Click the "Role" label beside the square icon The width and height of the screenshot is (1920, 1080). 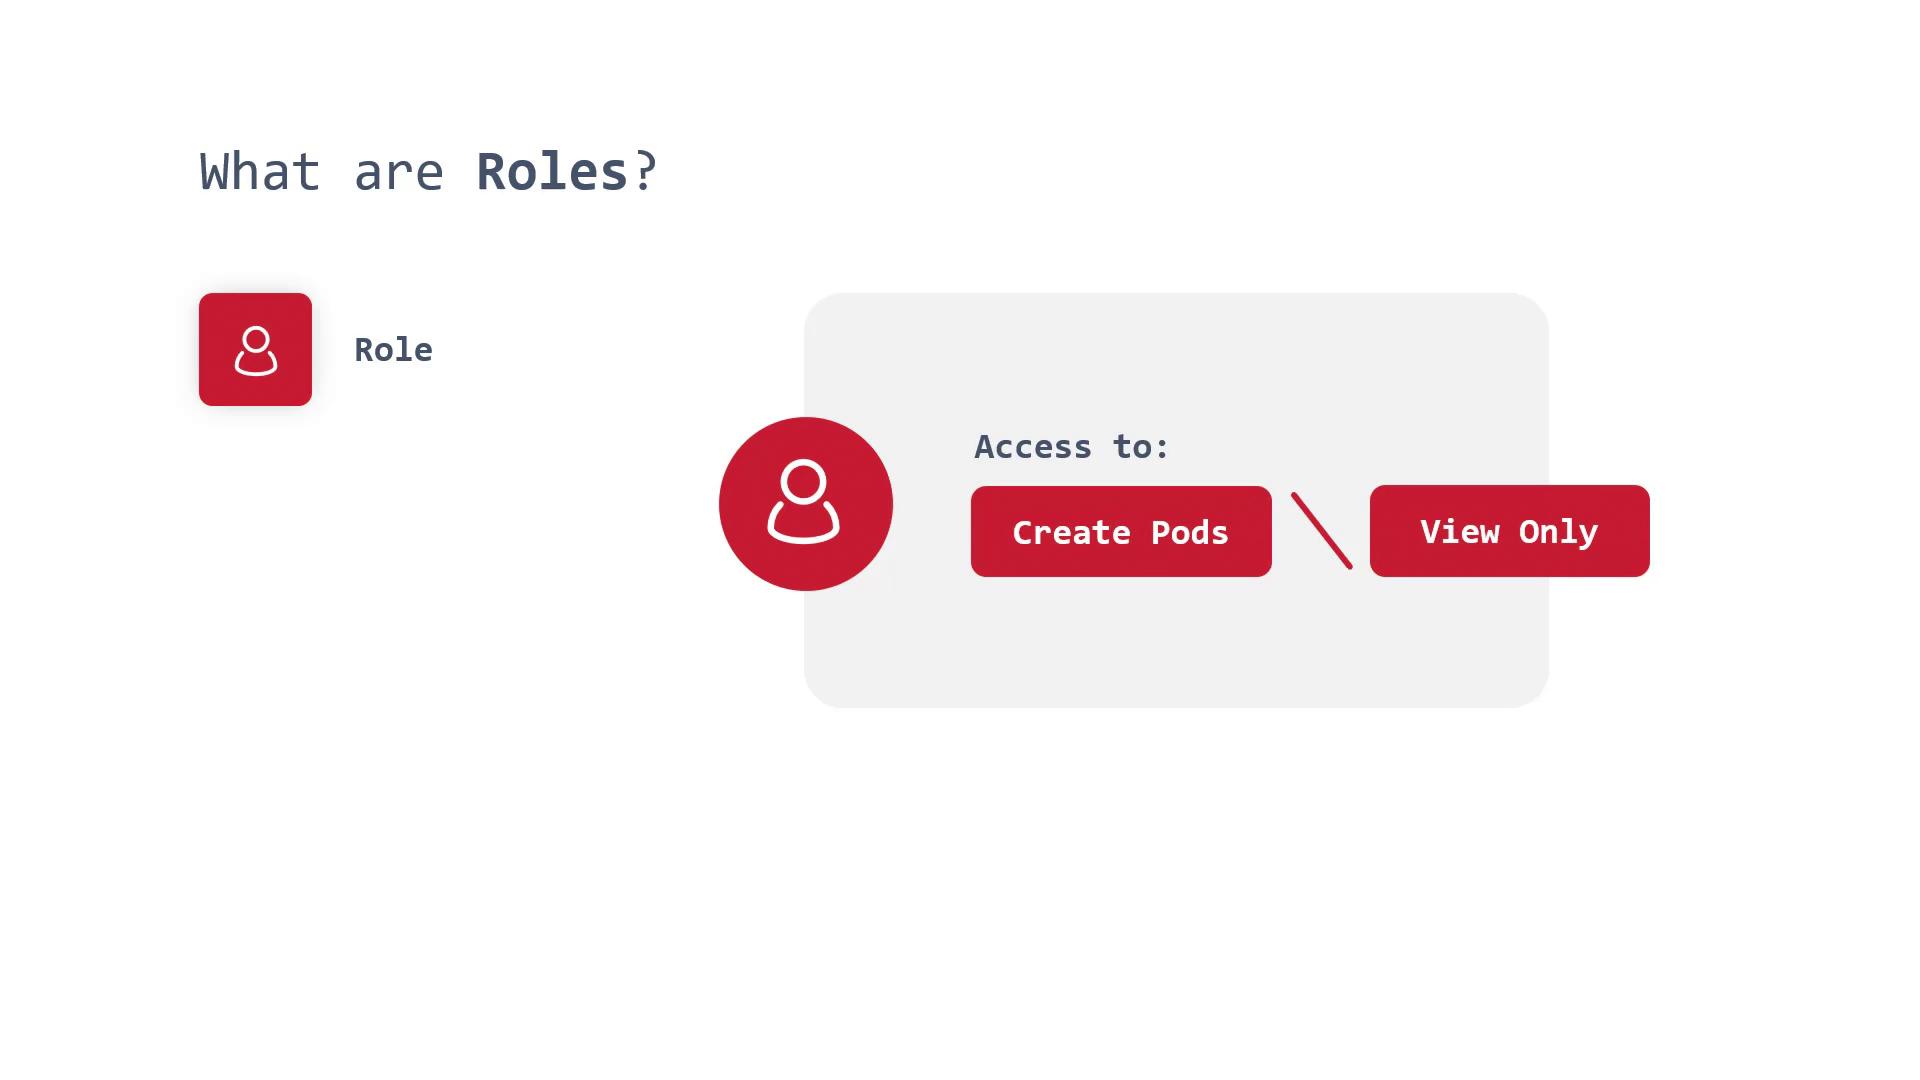coord(393,350)
